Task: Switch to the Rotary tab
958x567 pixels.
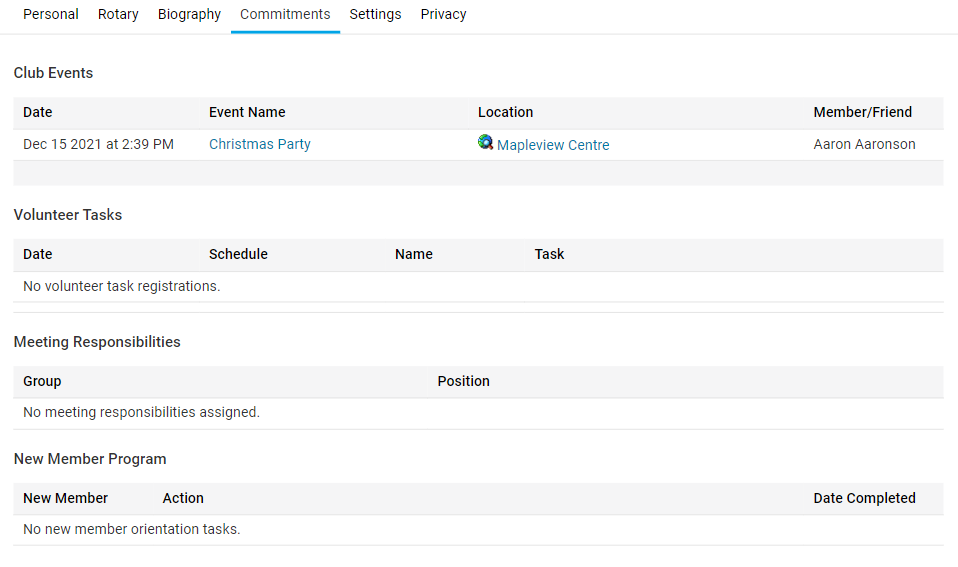Action: click(x=118, y=15)
